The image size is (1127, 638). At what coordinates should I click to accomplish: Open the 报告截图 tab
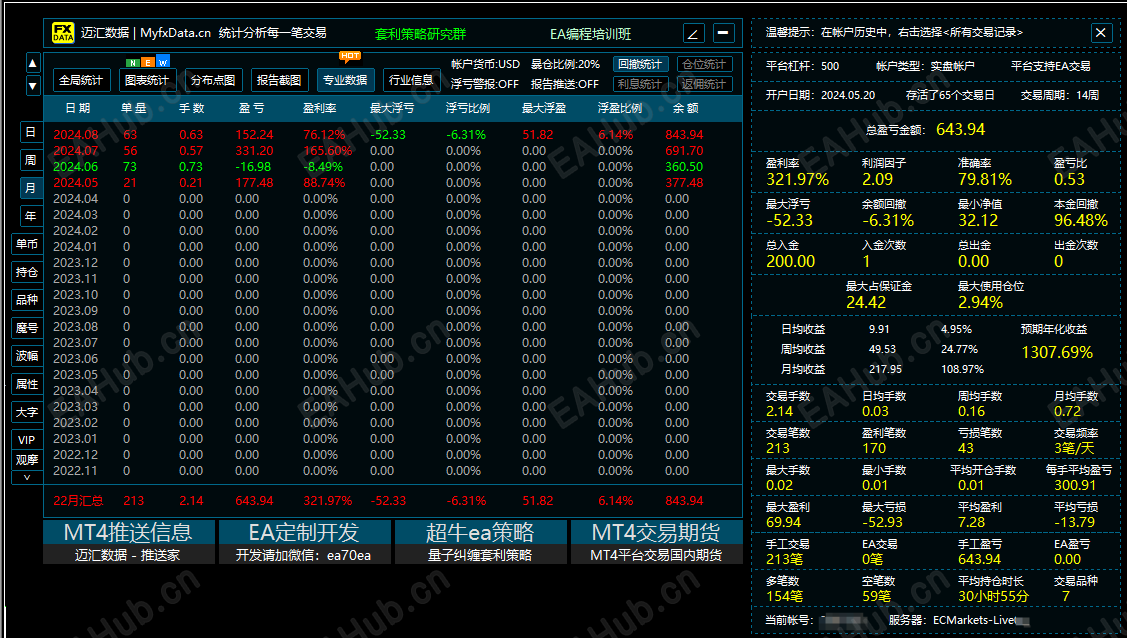(x=279, y=80)
